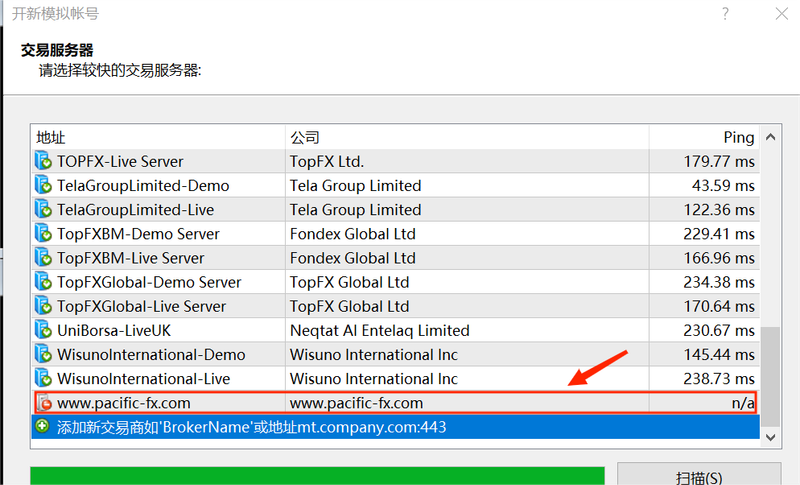Select the WisunoInternational-Live address
Viewport: 800px width, 485px height.
pyautogui.click(x=143, y=379)
